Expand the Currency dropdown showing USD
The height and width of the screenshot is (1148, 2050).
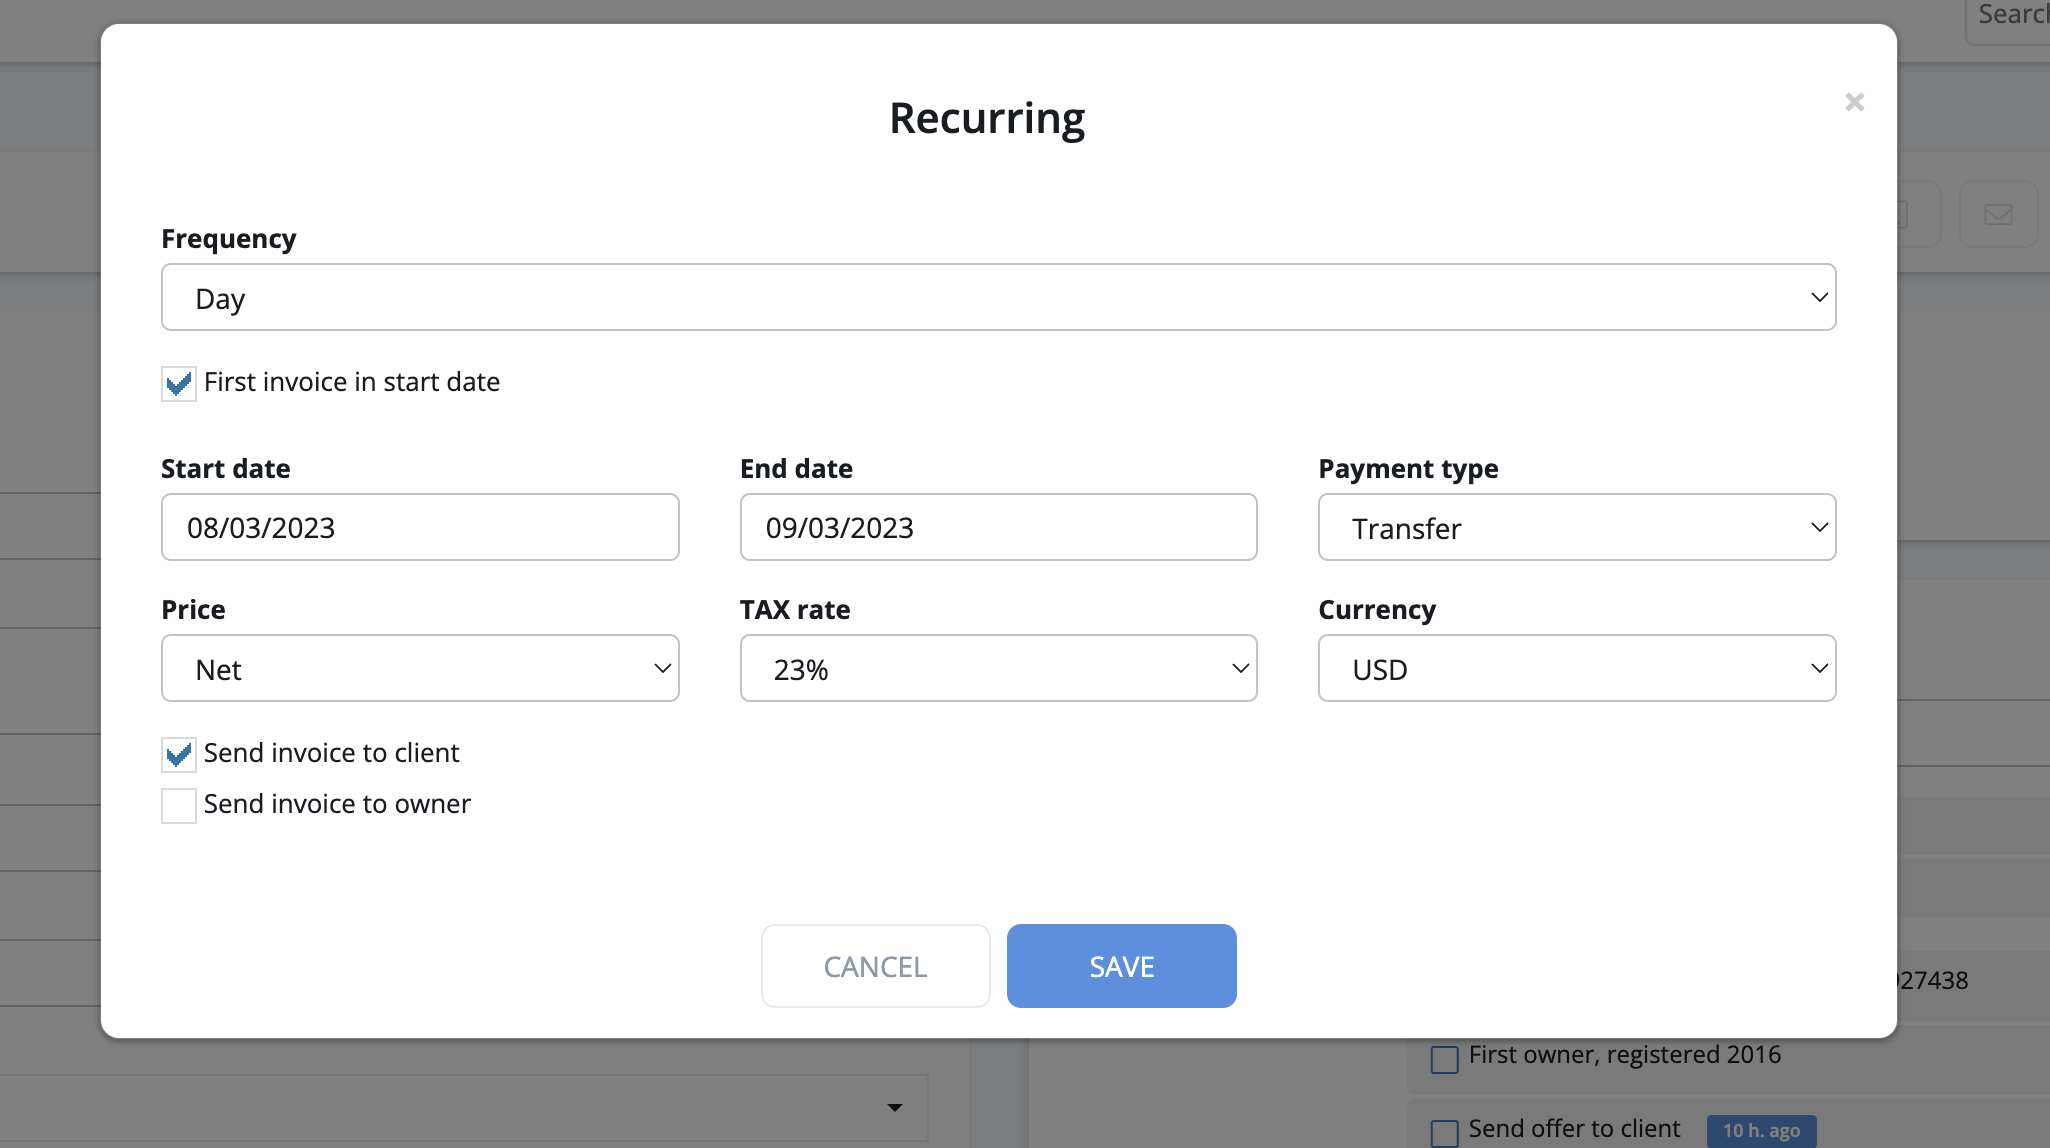click(1576, 668)
